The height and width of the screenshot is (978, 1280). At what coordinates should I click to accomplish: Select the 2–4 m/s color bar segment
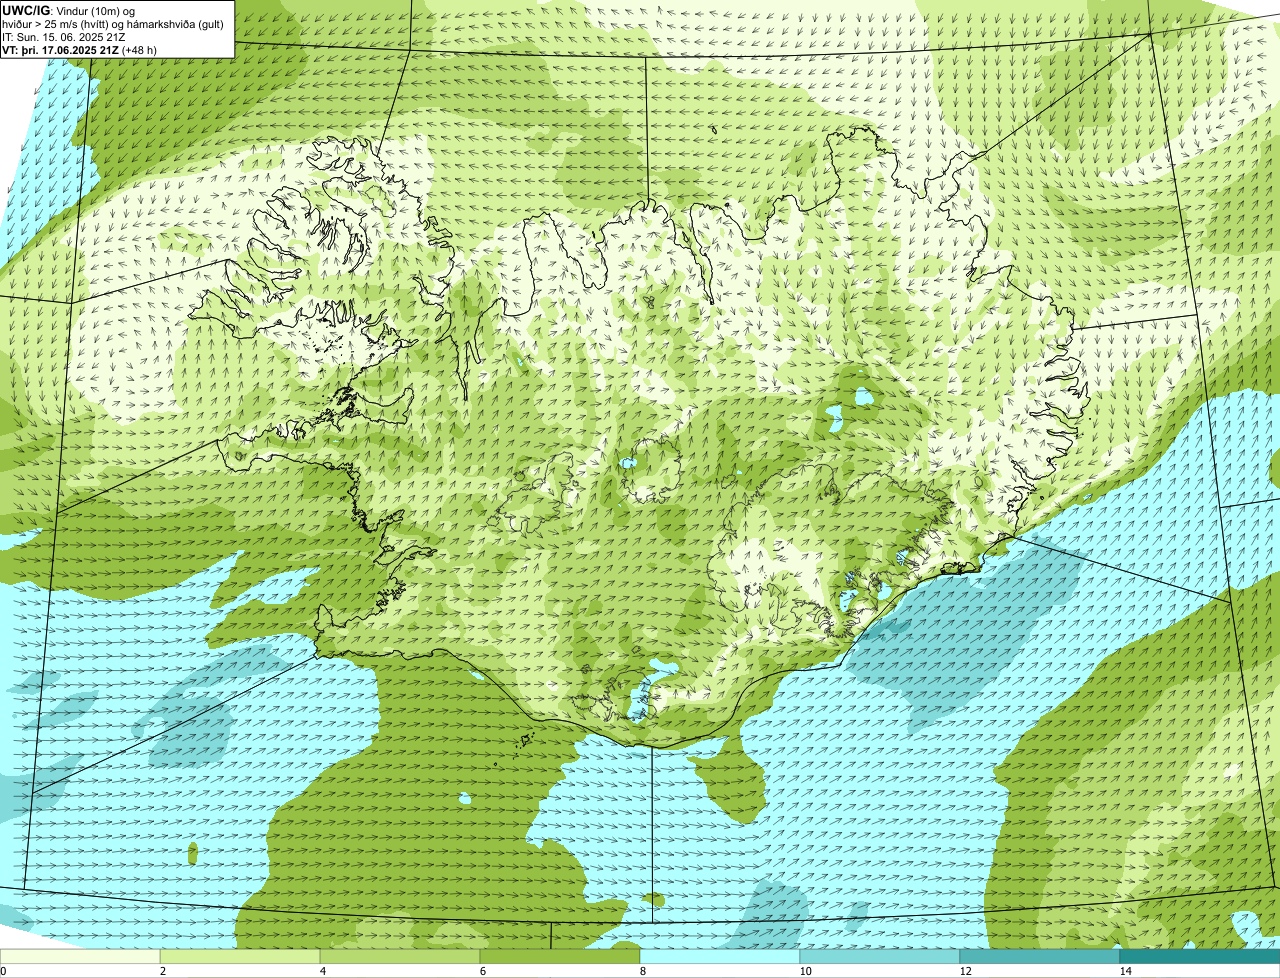tap(240, 956)
